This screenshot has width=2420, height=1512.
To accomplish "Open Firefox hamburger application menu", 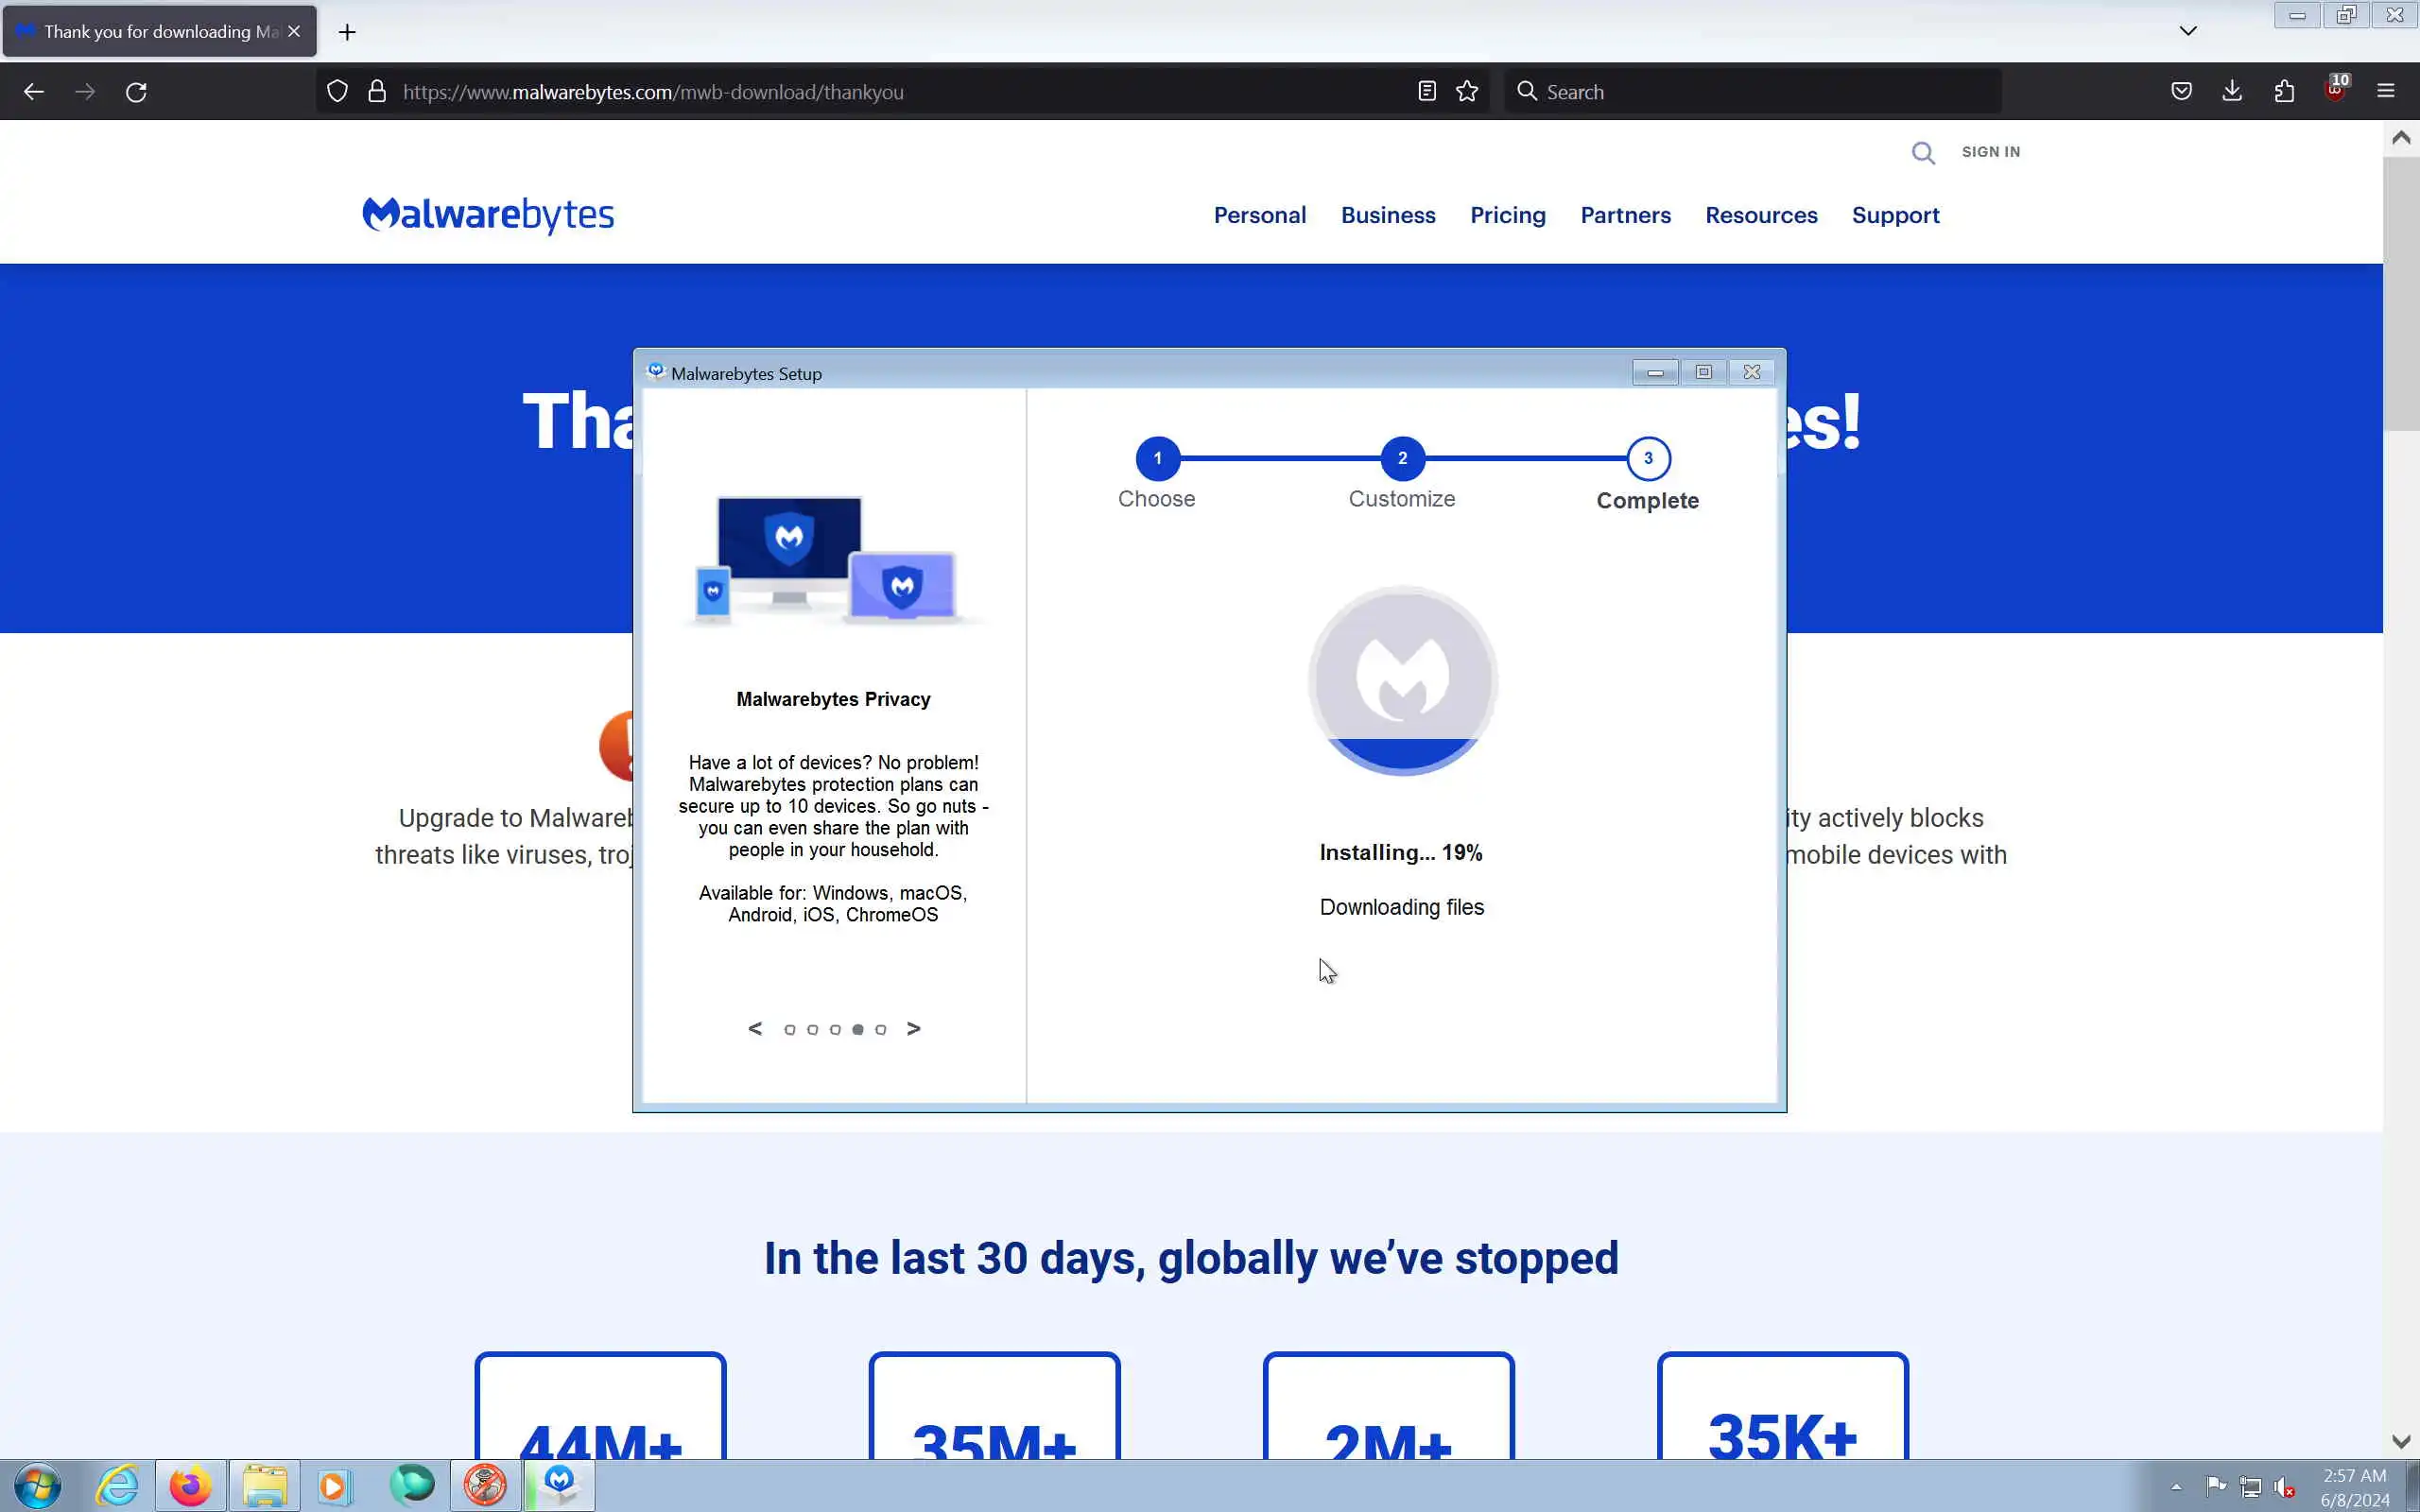I will point(2385,91).
